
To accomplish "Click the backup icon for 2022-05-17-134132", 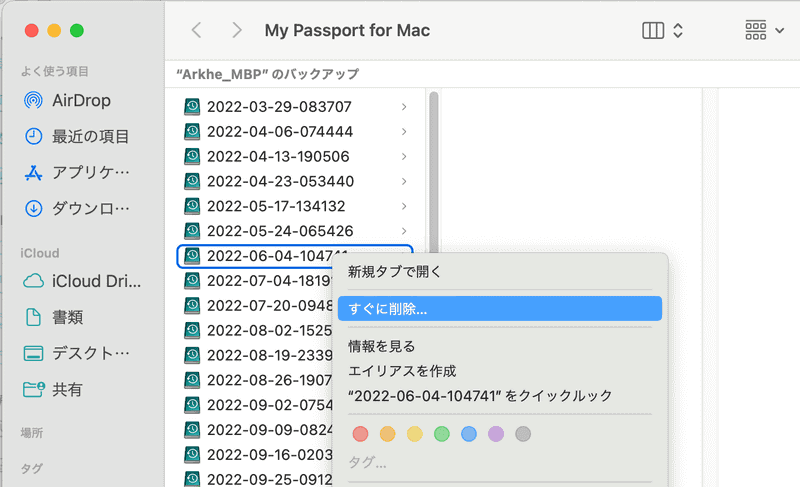I will coord(192,206).
